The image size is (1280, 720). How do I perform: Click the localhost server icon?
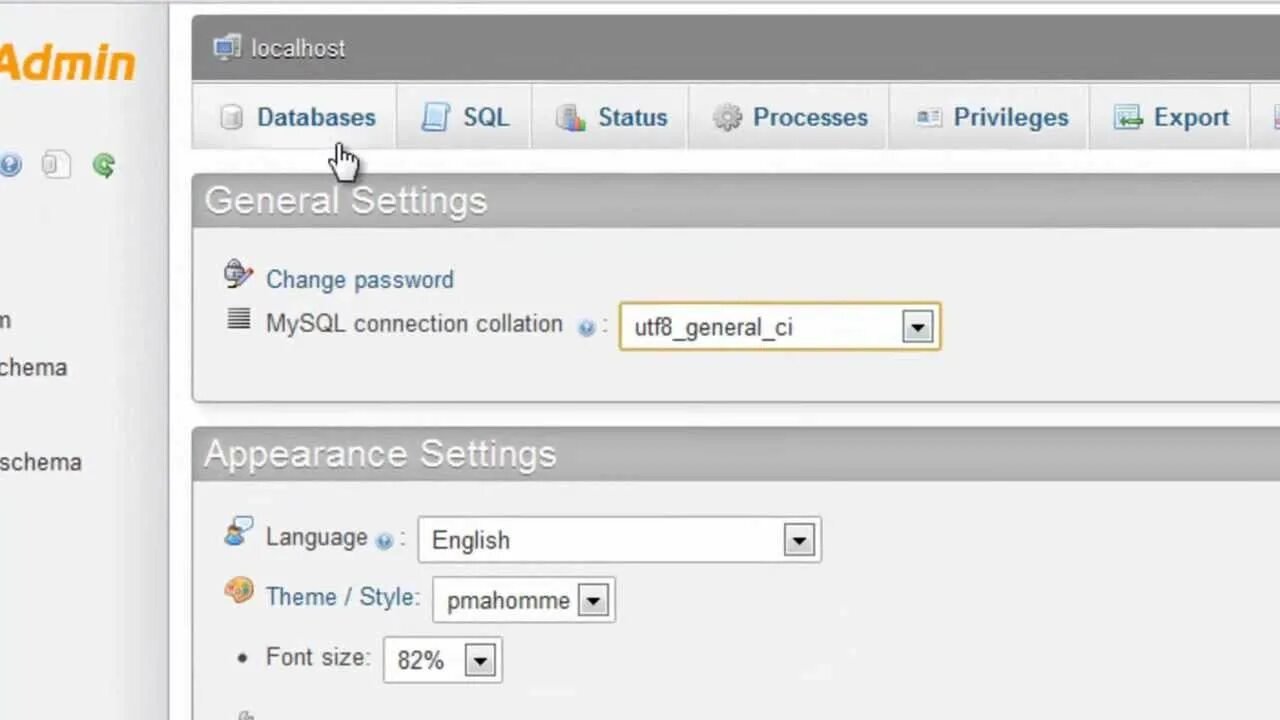point(227,47)
